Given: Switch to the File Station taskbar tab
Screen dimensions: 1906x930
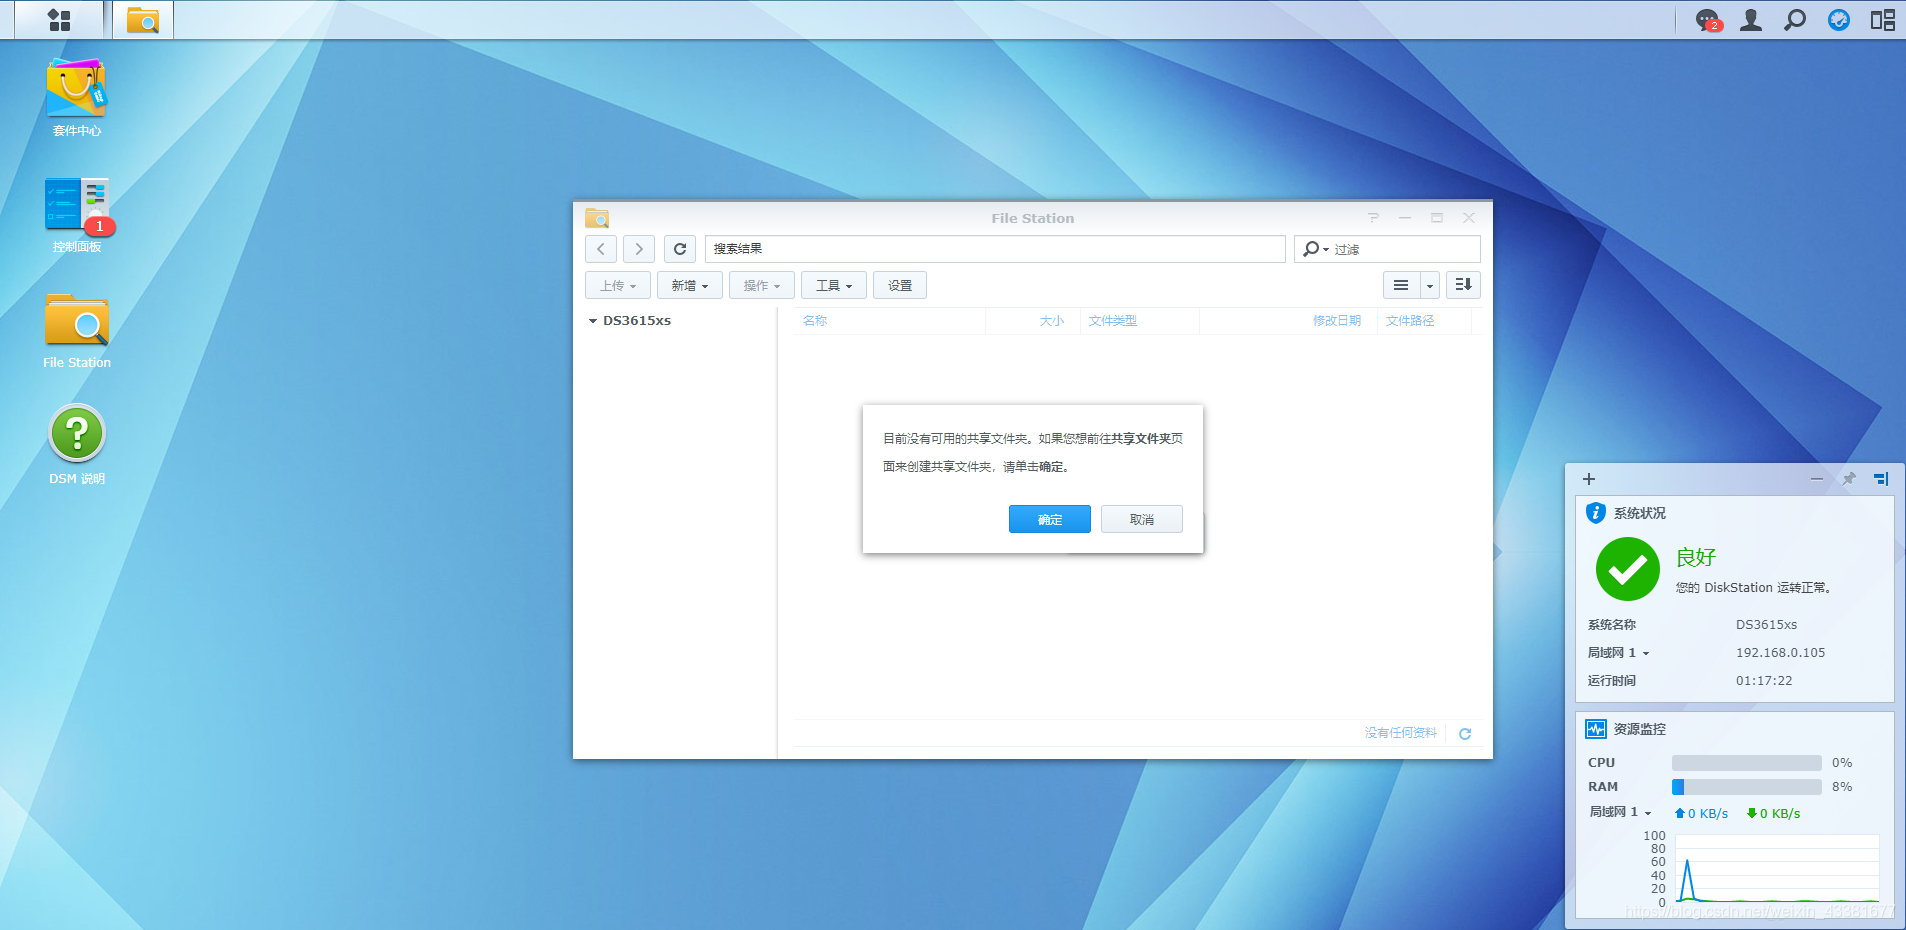Looking at the screenshot, I should [x=143, y=20].
